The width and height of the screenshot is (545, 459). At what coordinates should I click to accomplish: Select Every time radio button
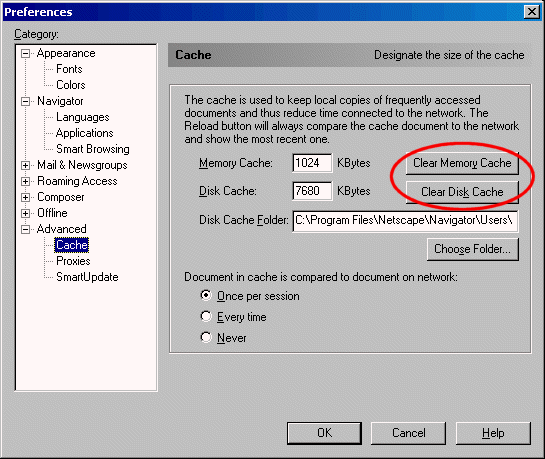pos(206,316)
